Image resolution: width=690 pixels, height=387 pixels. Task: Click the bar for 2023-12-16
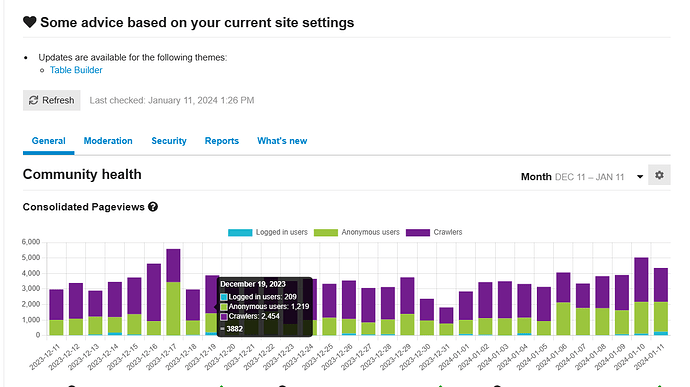(154, 300)
